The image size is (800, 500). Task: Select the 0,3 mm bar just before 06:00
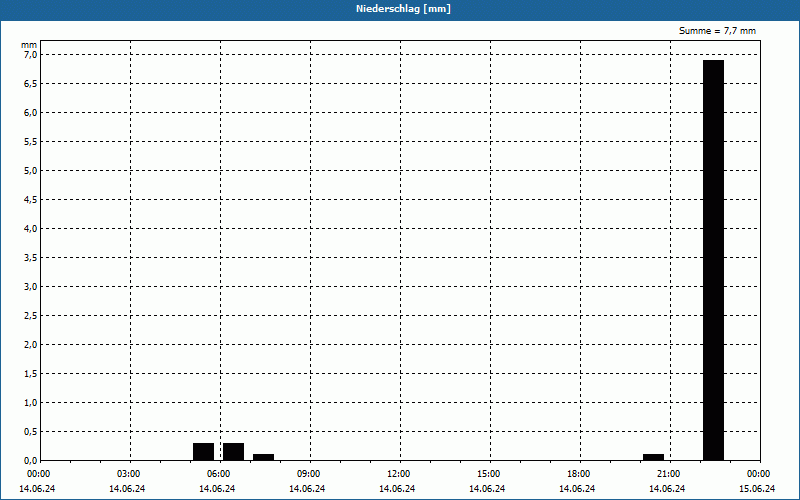tap(204, 452)
